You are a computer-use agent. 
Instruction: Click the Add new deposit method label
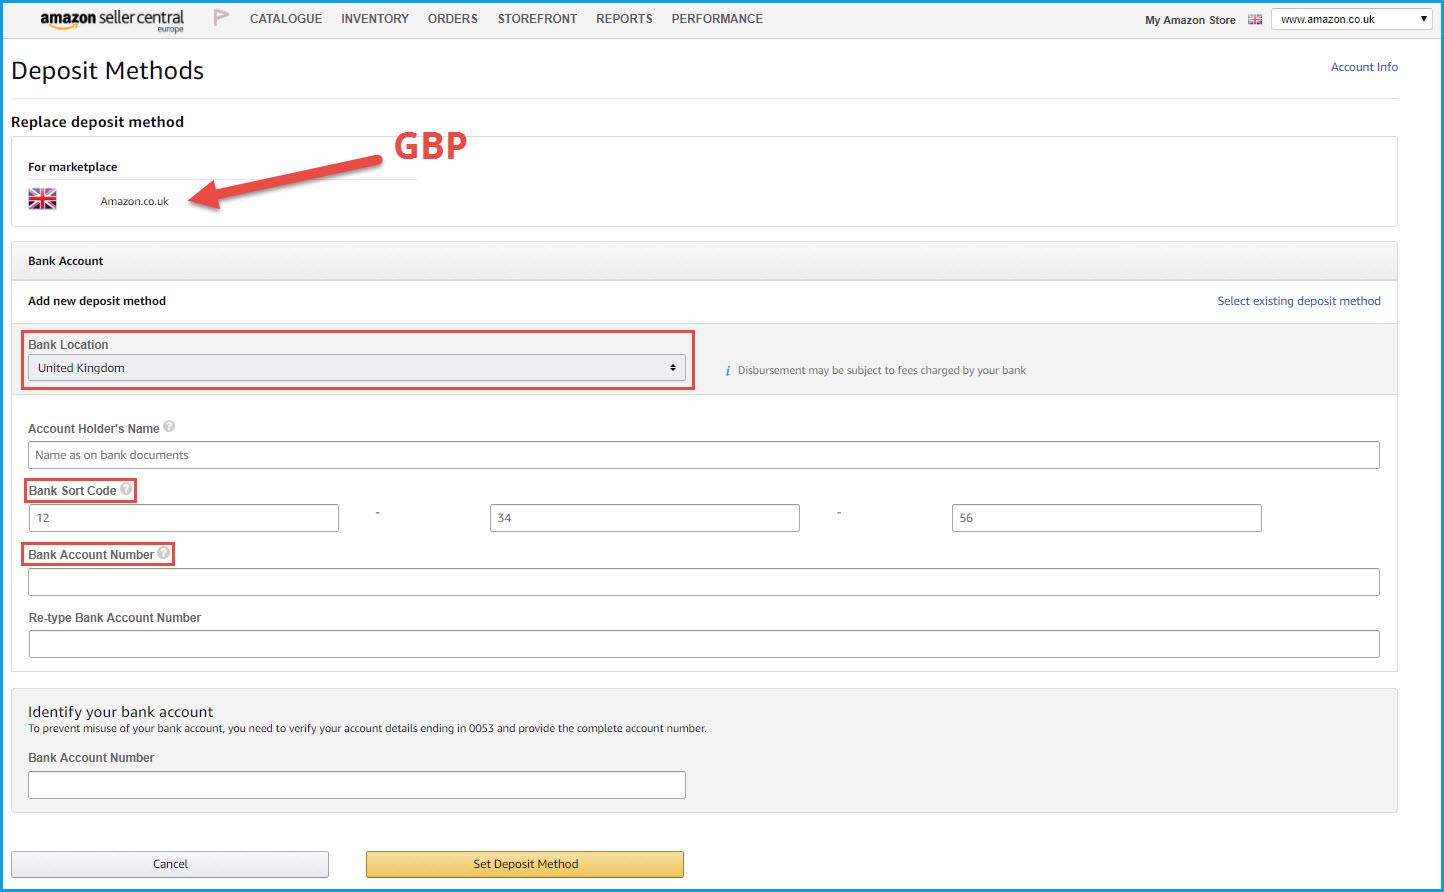(x=97, y=301)
